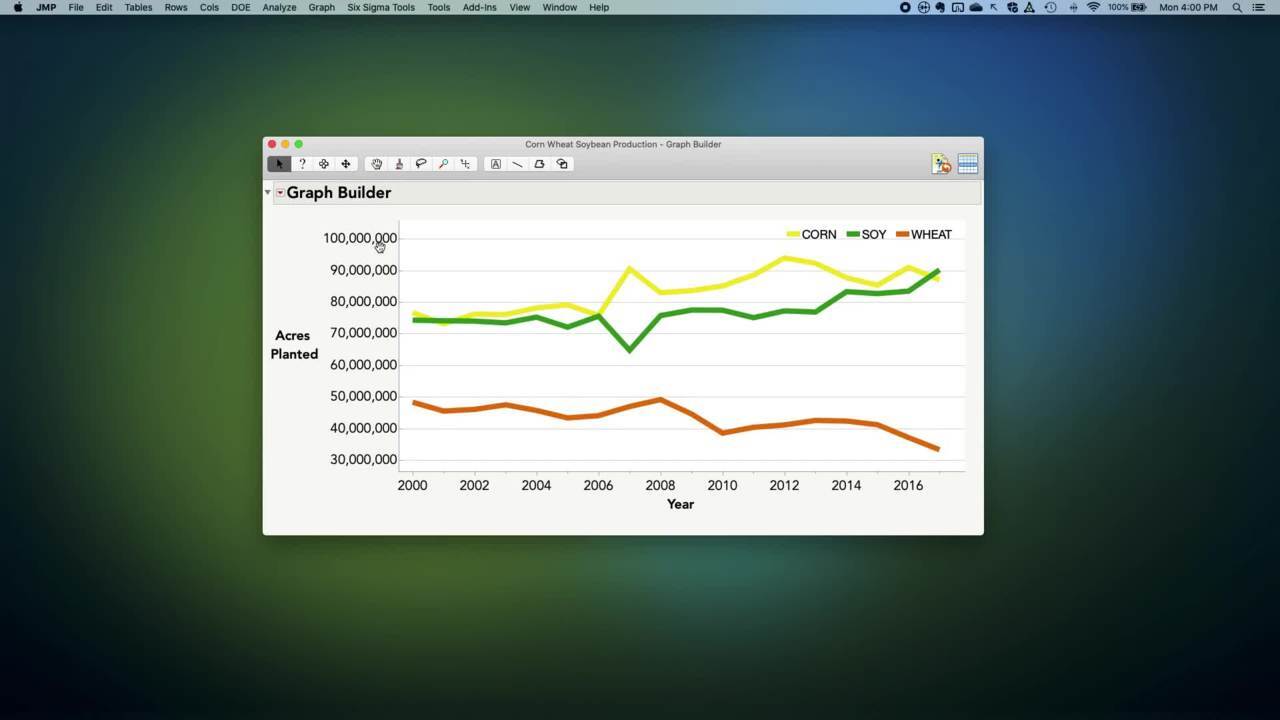Activate the Magnifier zoom tool
Image resolution: width=1280 pixels, height=720 pixels.
pyautogui.click(x=443, y=164)
